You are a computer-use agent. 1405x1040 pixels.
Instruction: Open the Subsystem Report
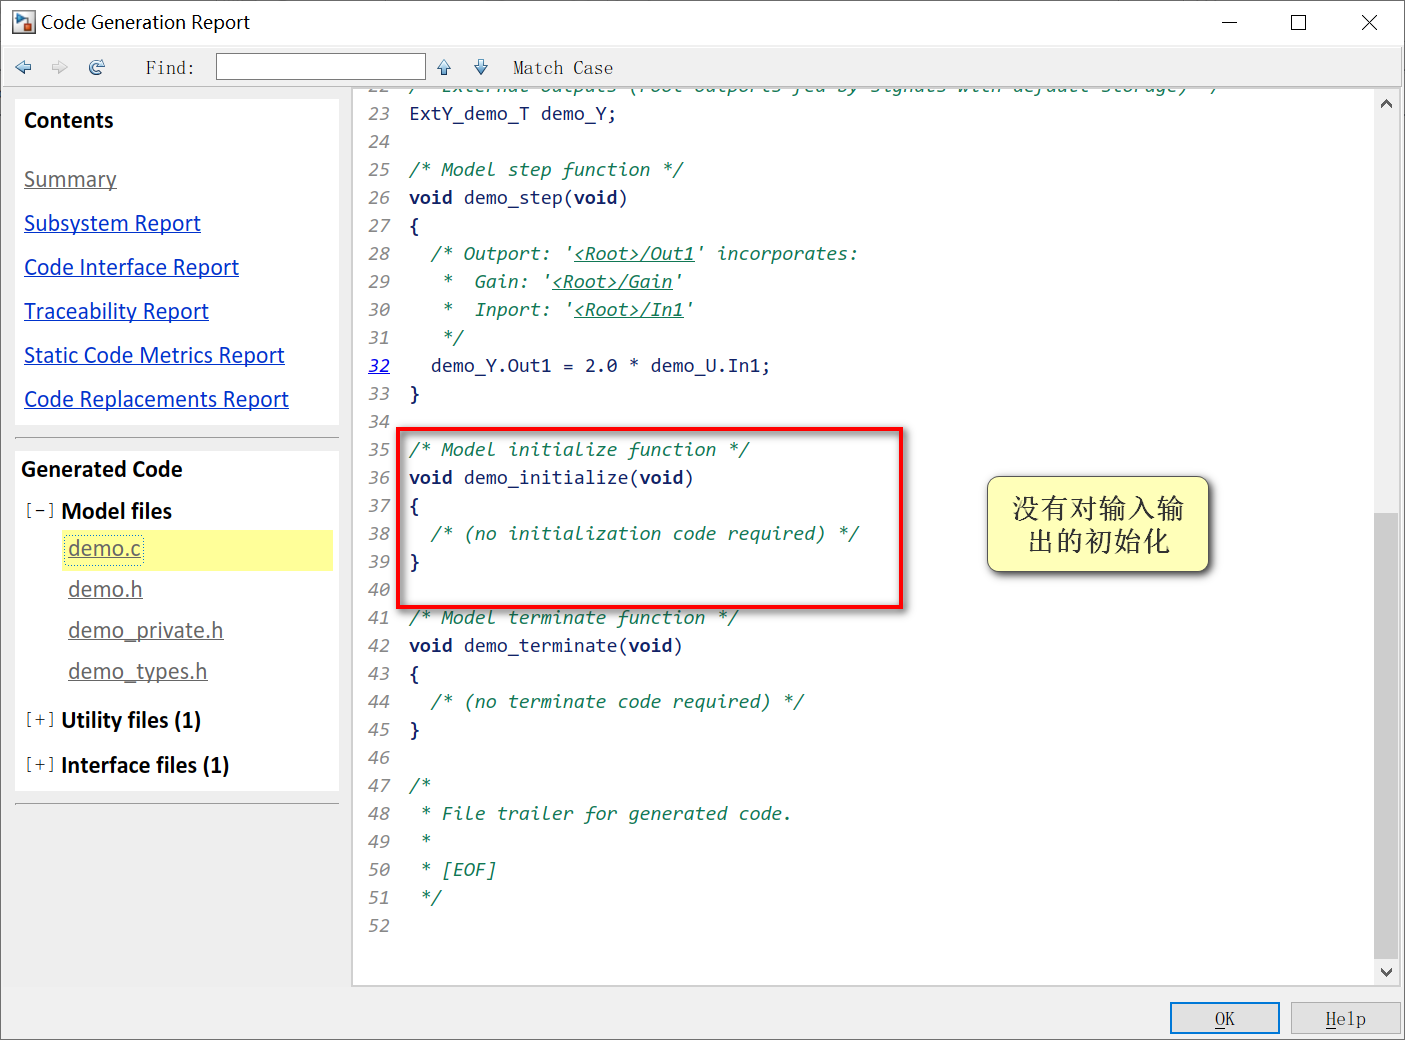point(112,224)
